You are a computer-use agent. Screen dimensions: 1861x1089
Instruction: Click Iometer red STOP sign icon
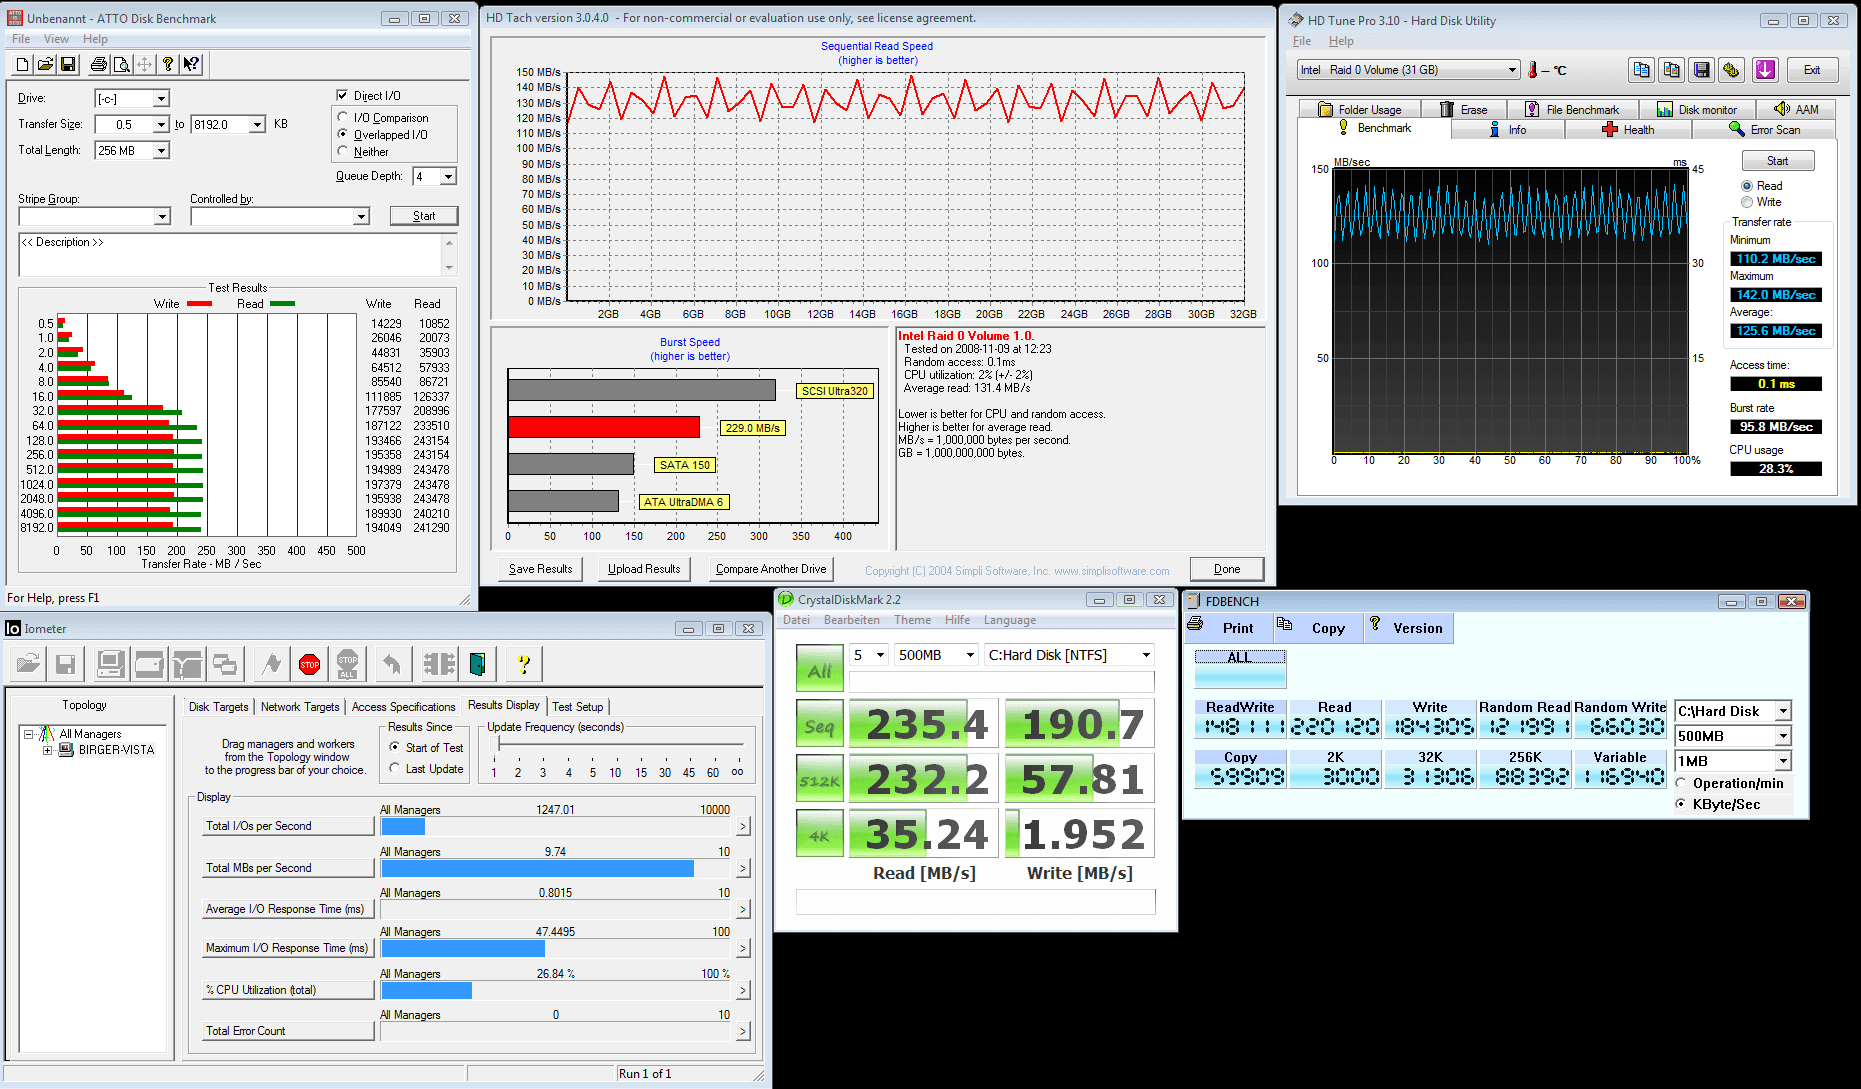310,664
